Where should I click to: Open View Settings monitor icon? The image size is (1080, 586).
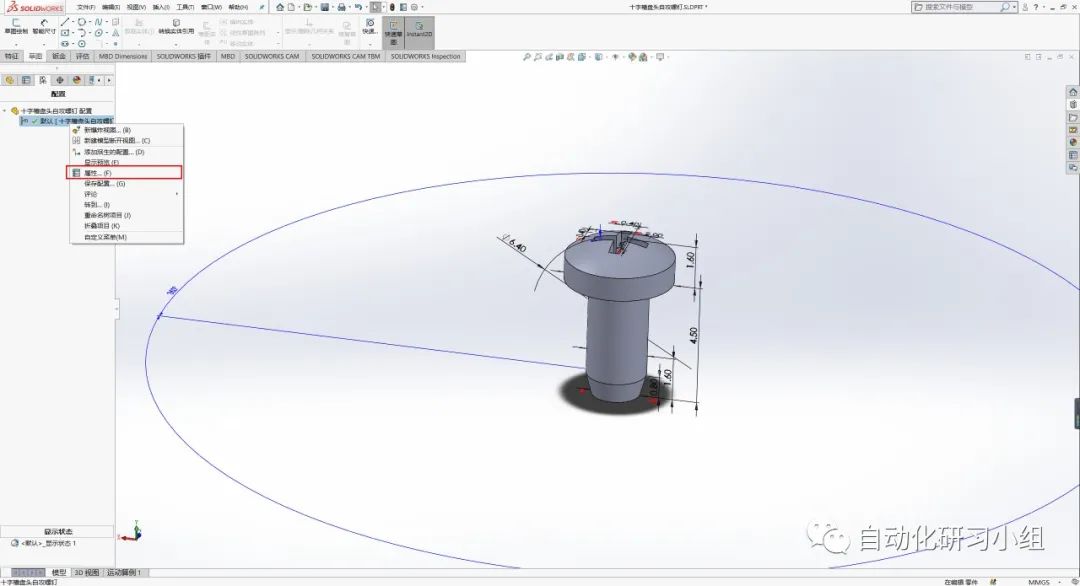click(x=660, y=57)
